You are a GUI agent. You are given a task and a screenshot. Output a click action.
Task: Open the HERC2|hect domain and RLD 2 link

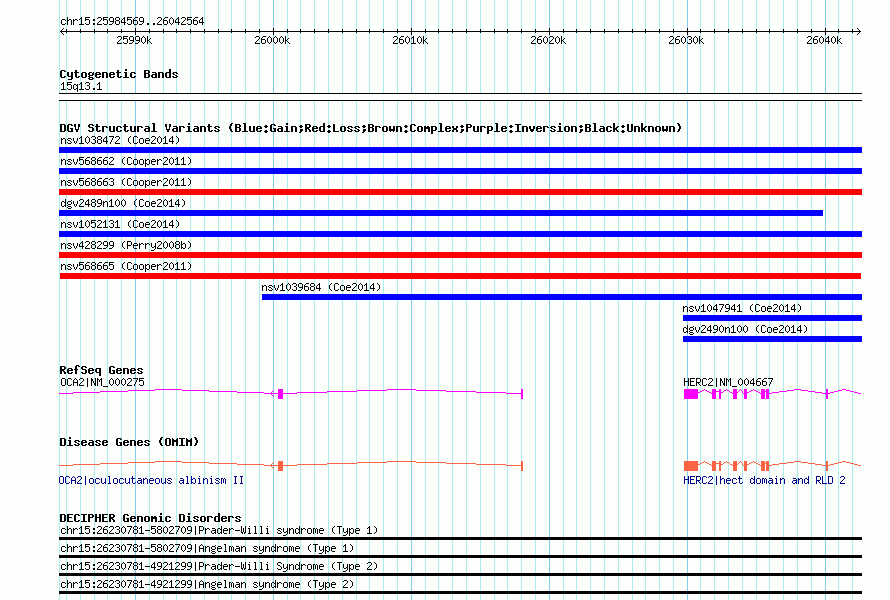[x=765, y=480]
